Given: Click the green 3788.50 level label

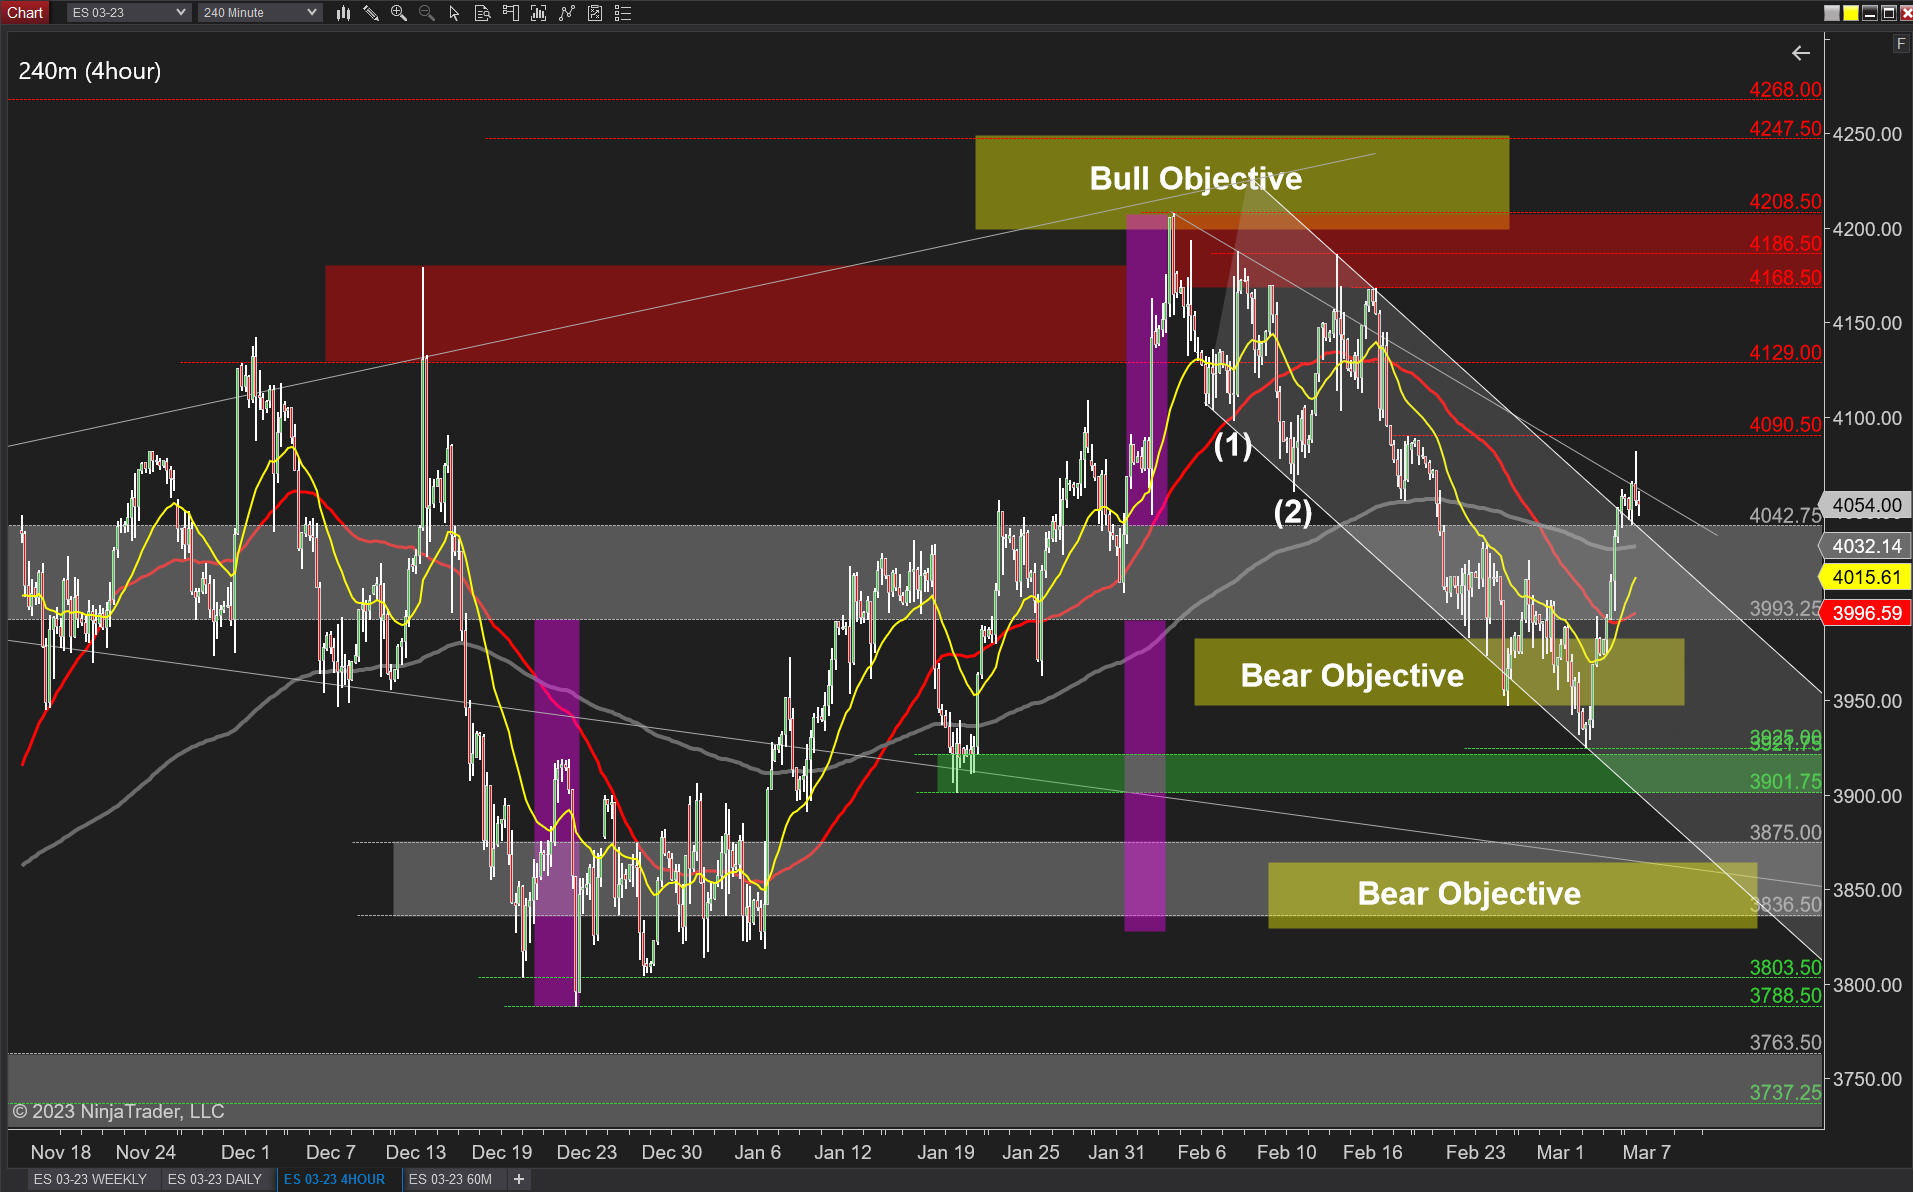Looking at the screenshot, I should click(1785, 995).
